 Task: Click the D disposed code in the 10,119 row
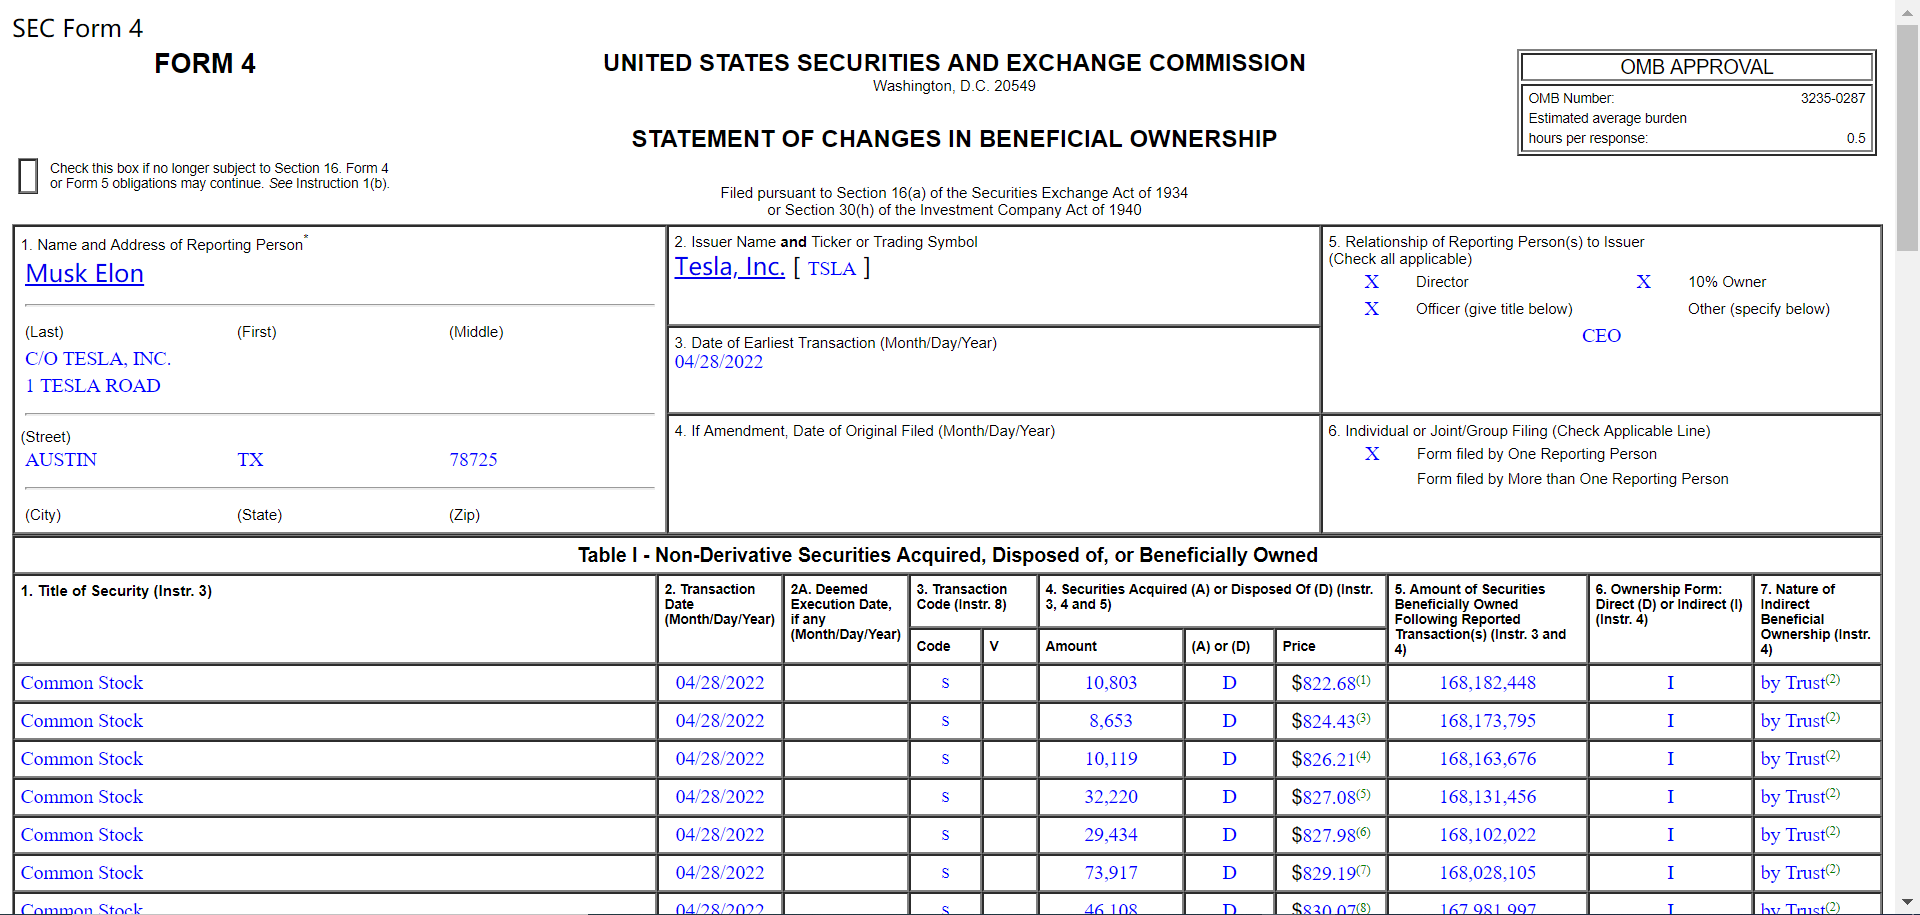tap(1229, 759)
